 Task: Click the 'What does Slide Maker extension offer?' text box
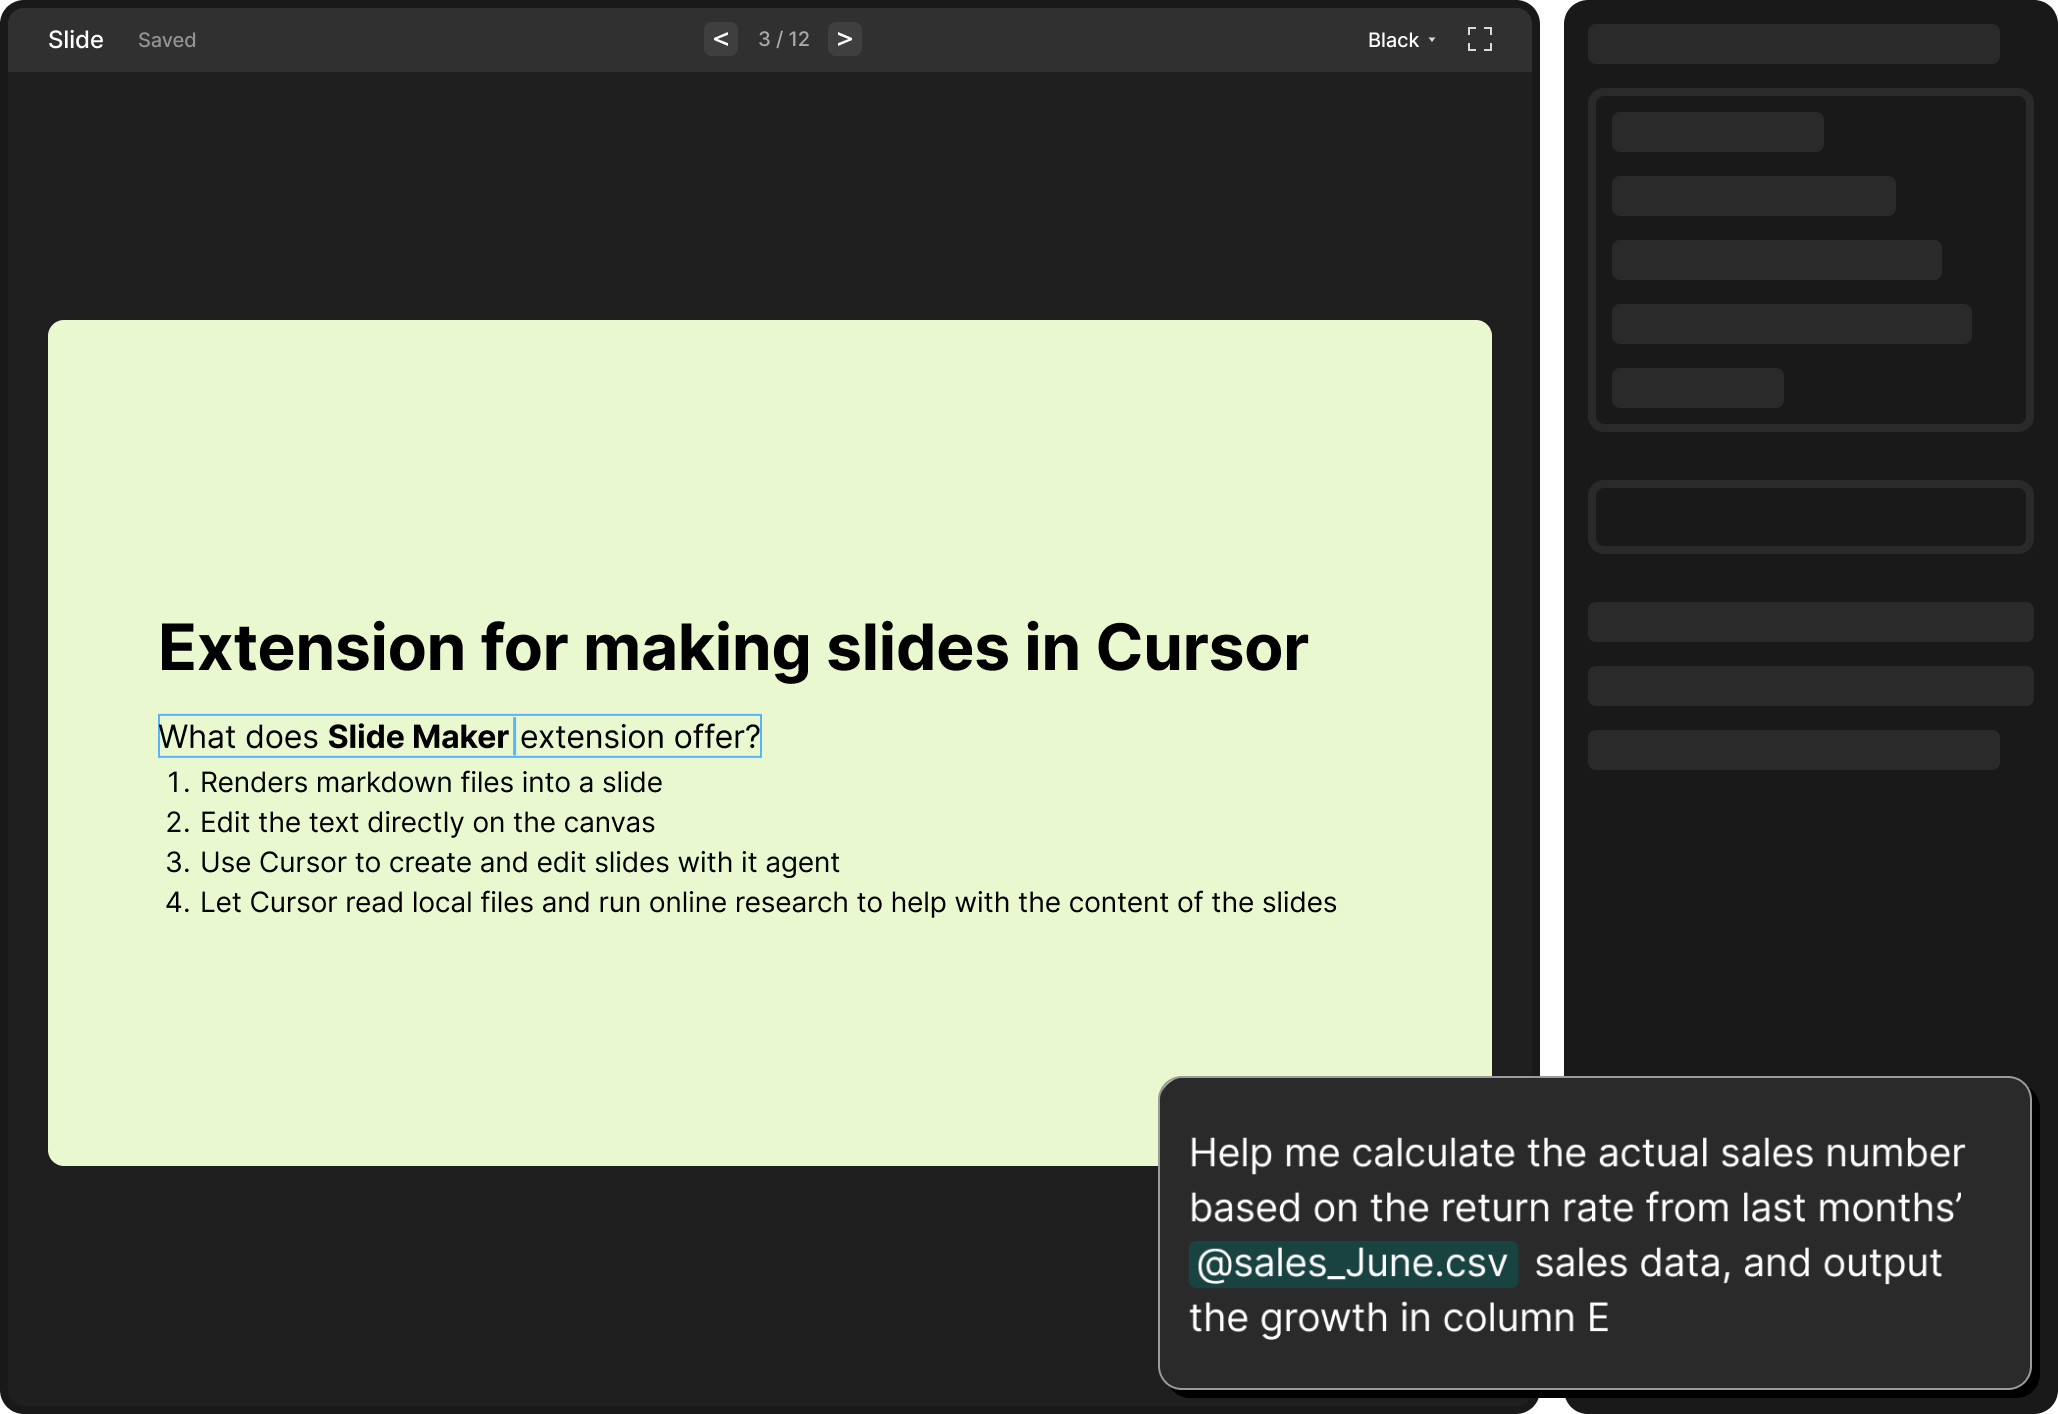[460, 736]
